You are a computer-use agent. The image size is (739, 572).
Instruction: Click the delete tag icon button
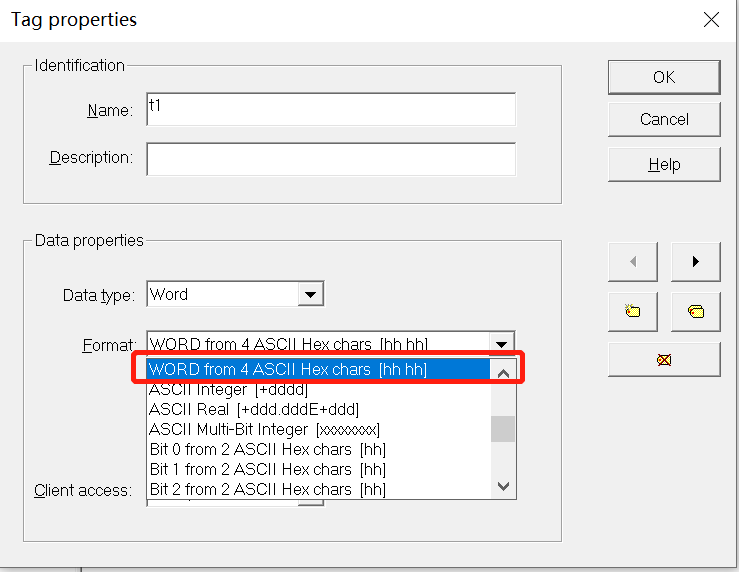663,359
